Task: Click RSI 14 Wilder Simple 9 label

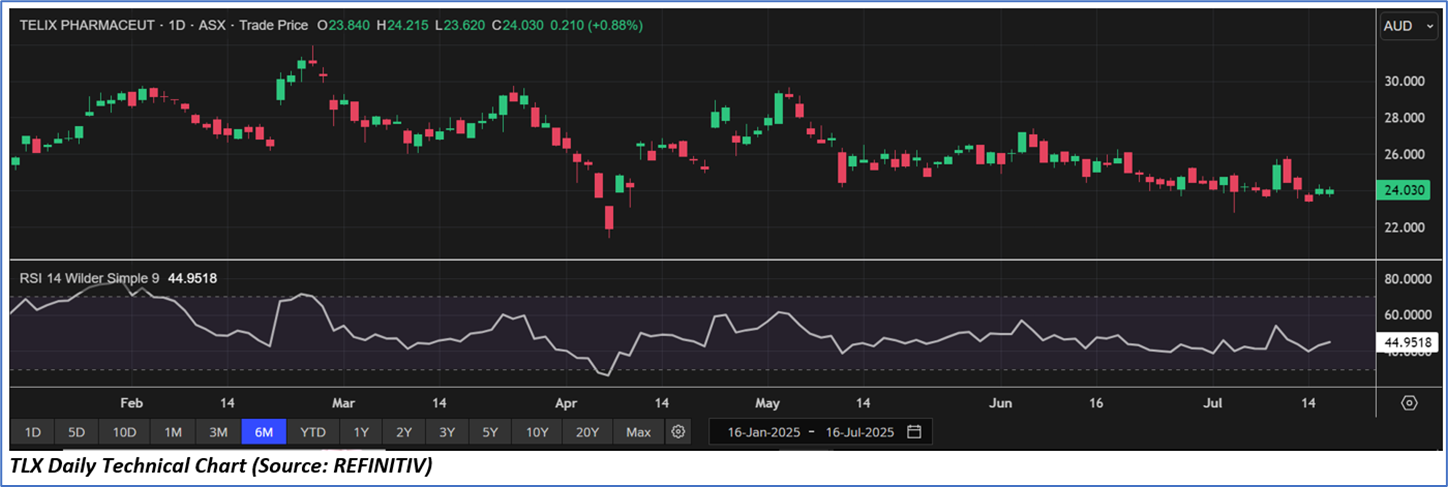Action: tap(90, 277)
